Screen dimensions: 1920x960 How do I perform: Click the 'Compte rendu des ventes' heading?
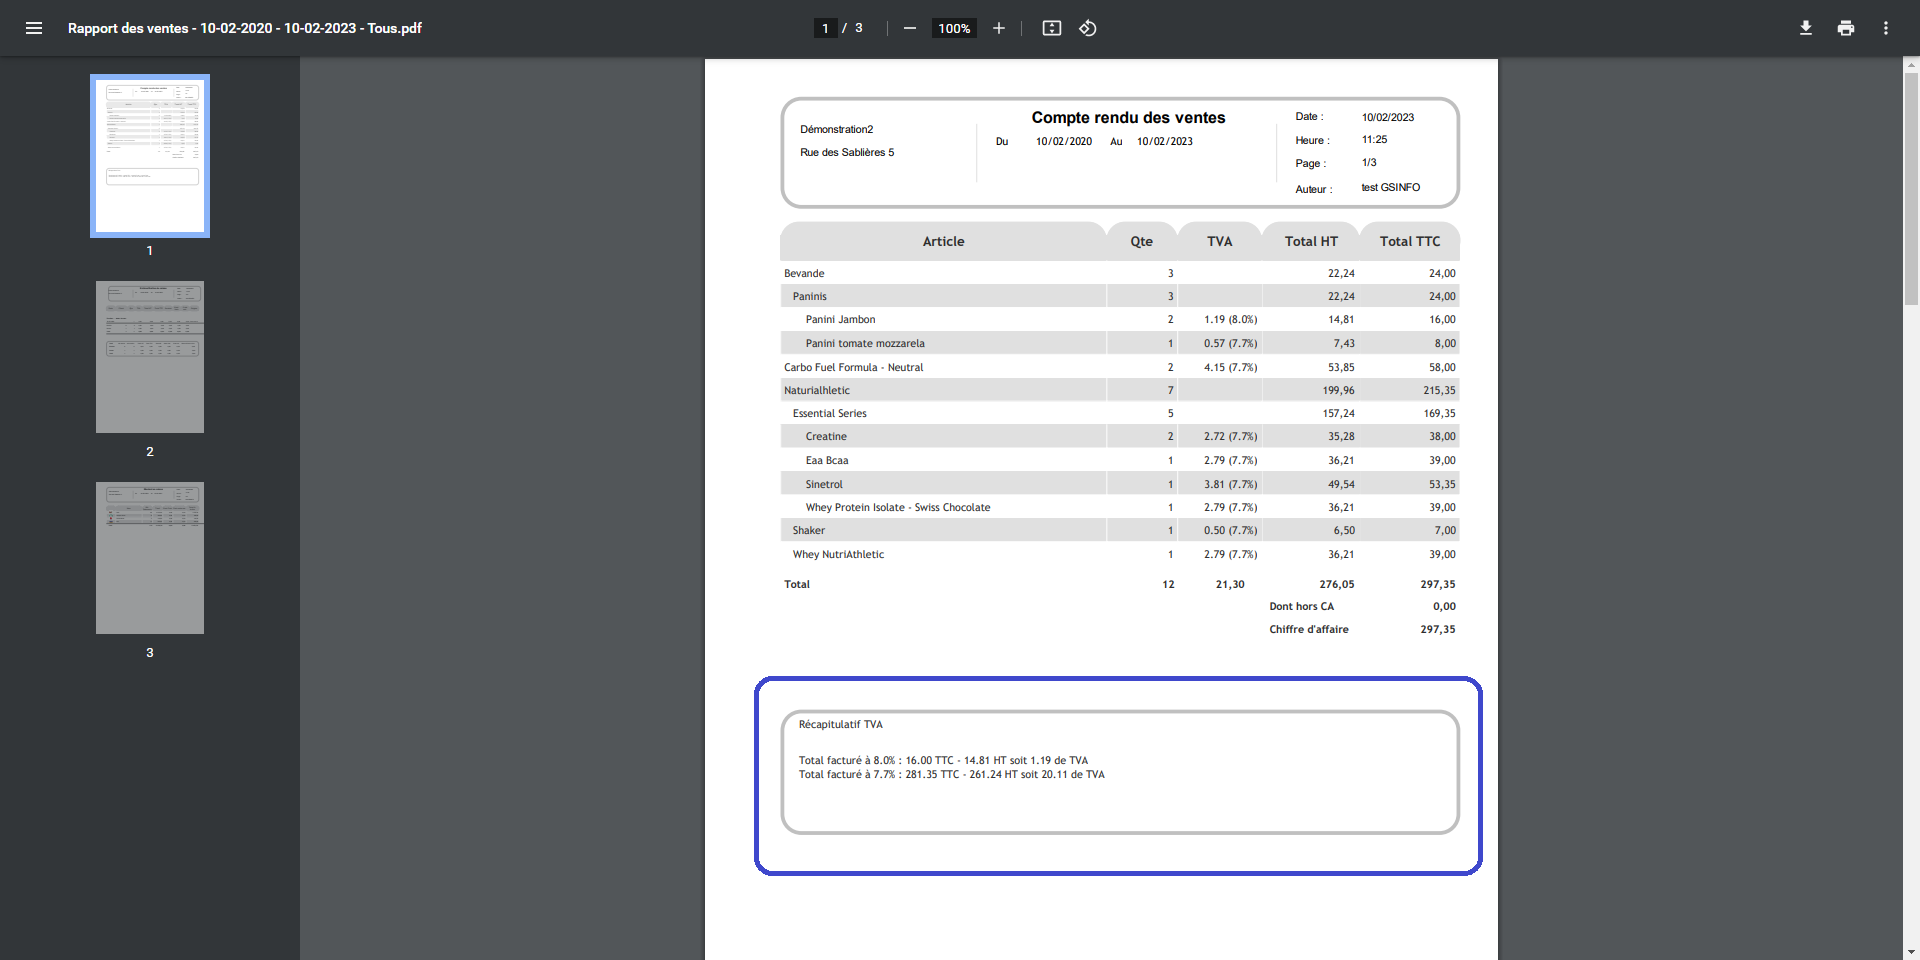1128,118
